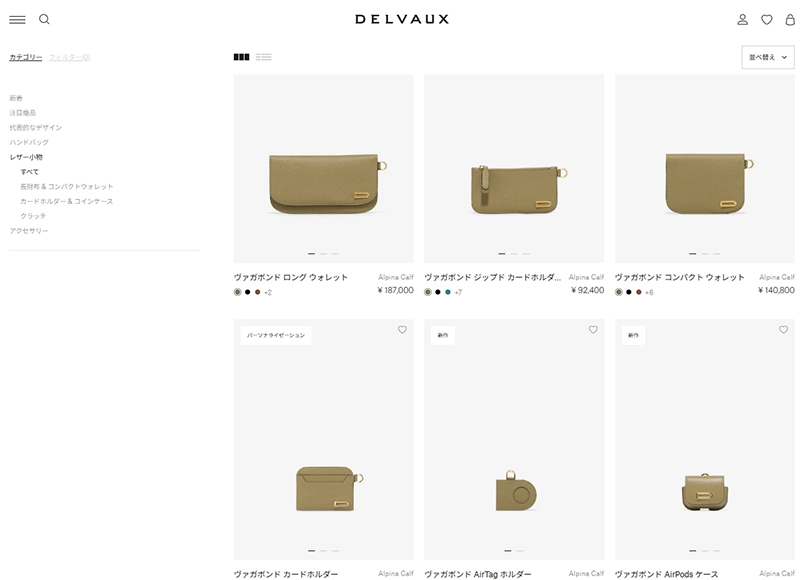Open the 並べ替え sort dropdown

pyautogui.click(x=768, y=57)
